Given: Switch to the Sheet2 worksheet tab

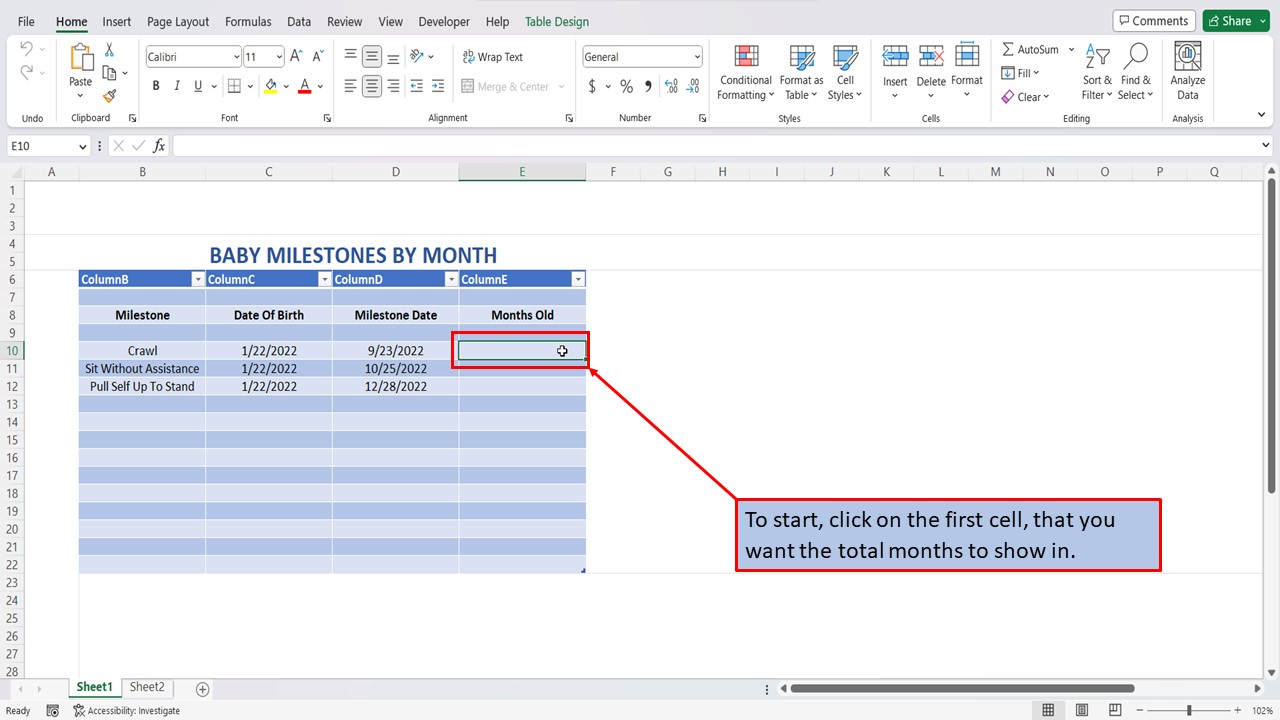Looking at the screenshot, I should [x=147, y=687].
